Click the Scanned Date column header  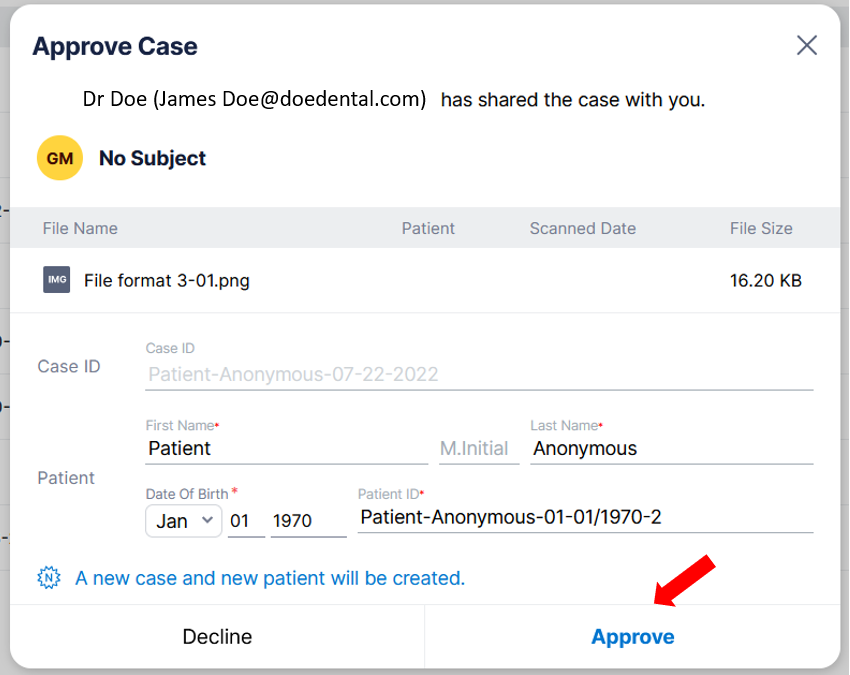[x=583, y=228]
